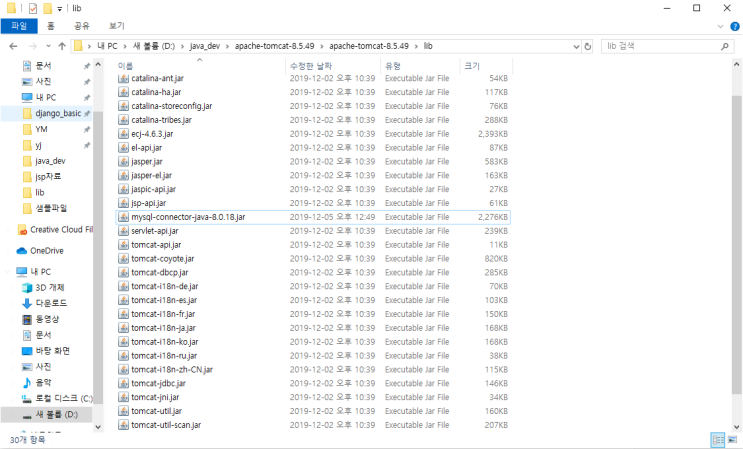The image size is (743, 449).
Task: Expand the 3D 개체 tree node
Action: (x=14, y=287)
